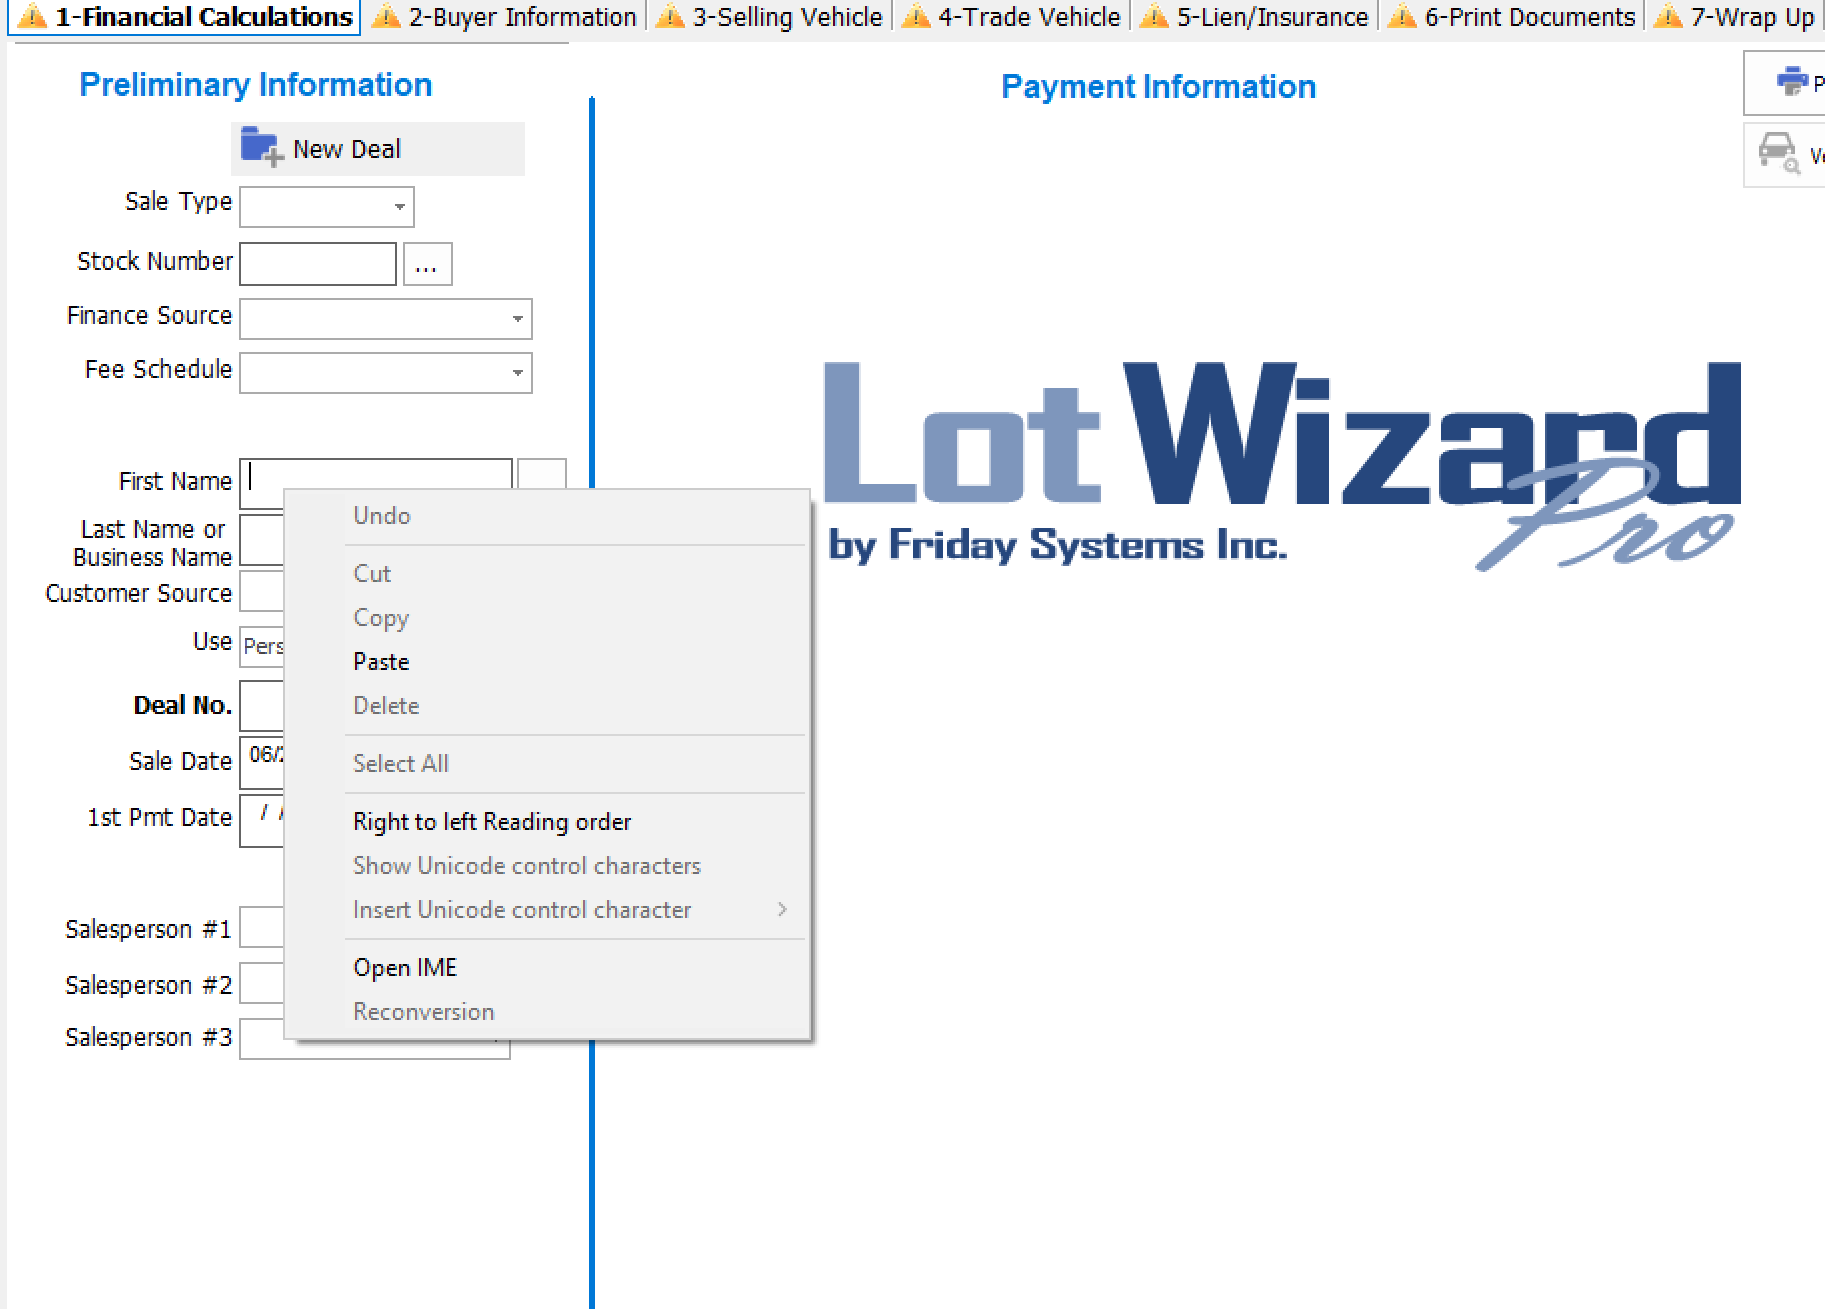Image resolution: width=1825 pixels, height=1309 pixels.
Task: Expand the Fee Schedule dropdown
Action: tap(517, 373)
